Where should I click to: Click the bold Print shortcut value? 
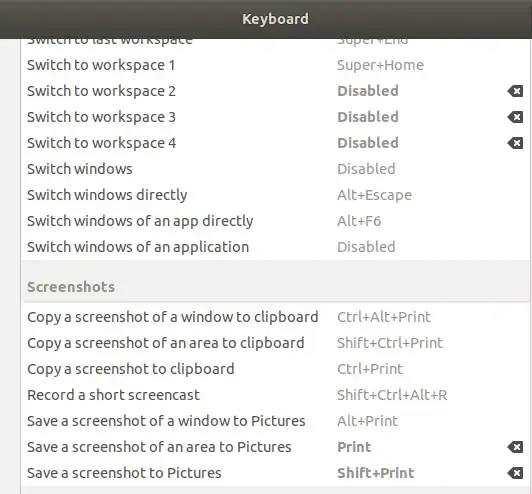coord(354,447)
